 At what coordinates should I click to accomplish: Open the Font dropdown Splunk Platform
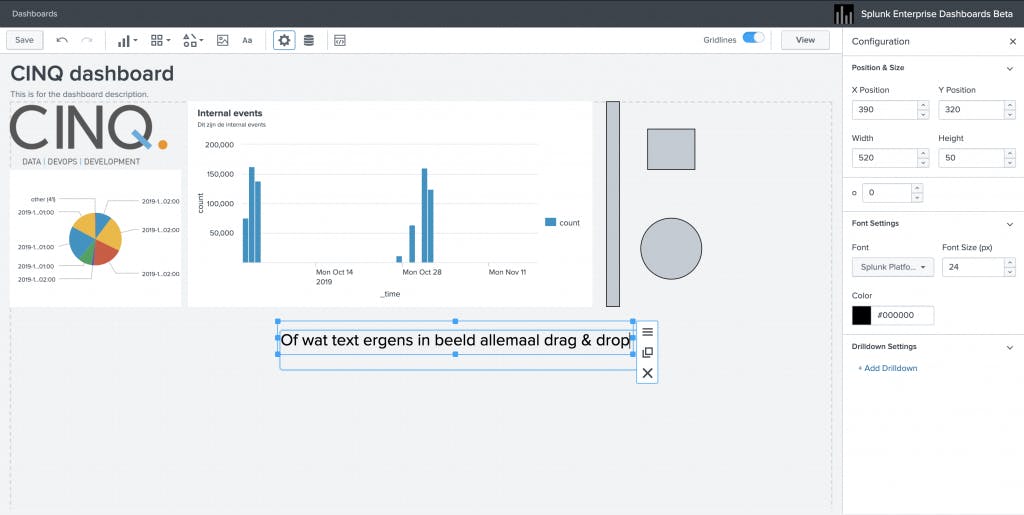(893, 267)
